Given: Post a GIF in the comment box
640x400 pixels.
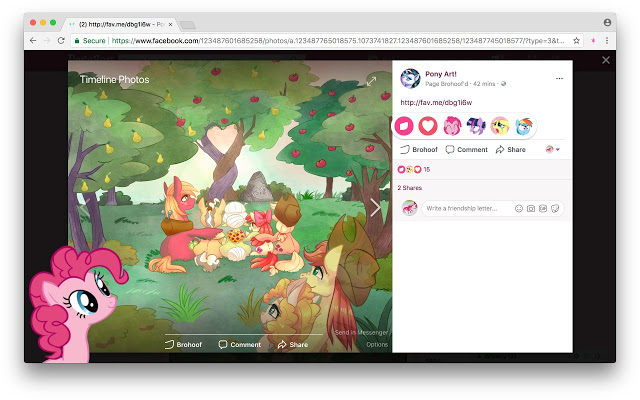Looking at the screenshot, I should (542, 209).
